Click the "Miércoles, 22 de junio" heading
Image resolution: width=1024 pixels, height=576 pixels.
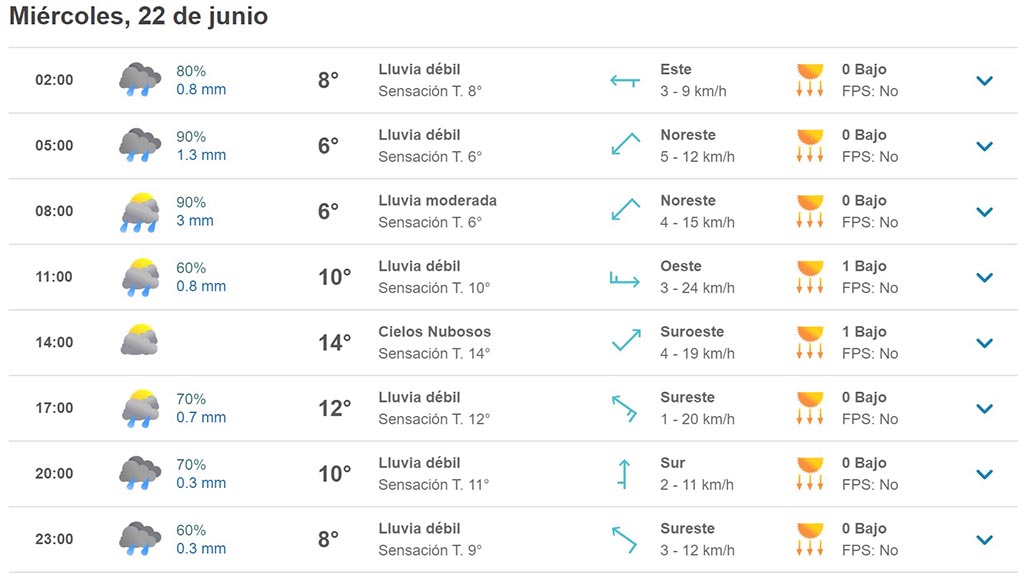(x=139, y=17)
